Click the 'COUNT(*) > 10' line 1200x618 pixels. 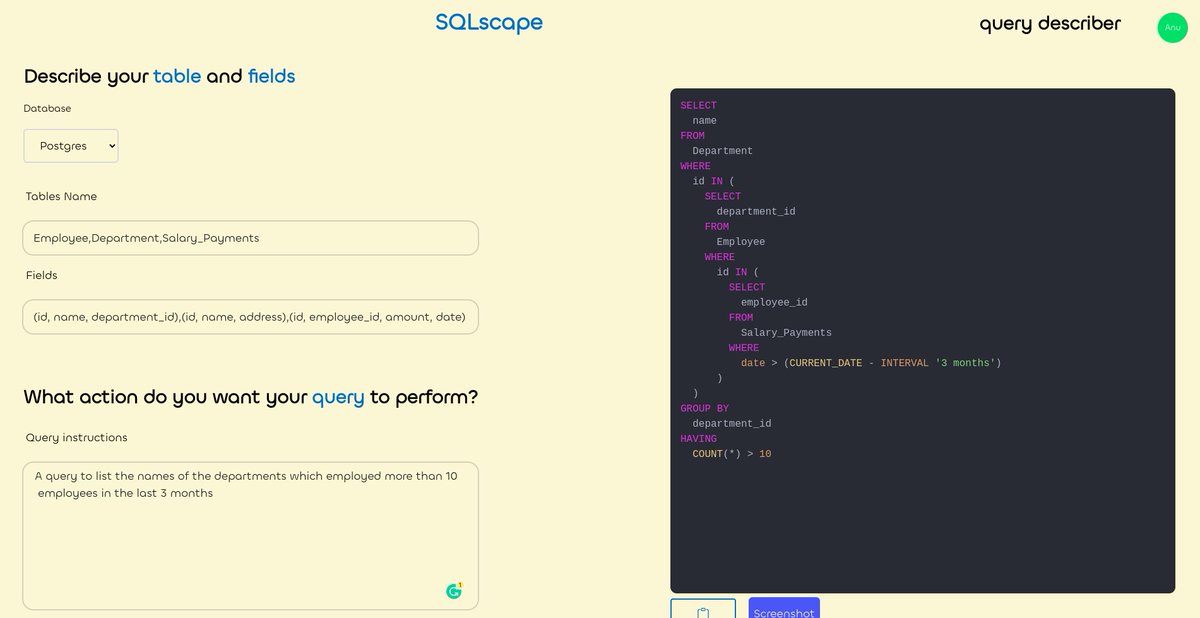pyautogui.click(x=732, y=454)
